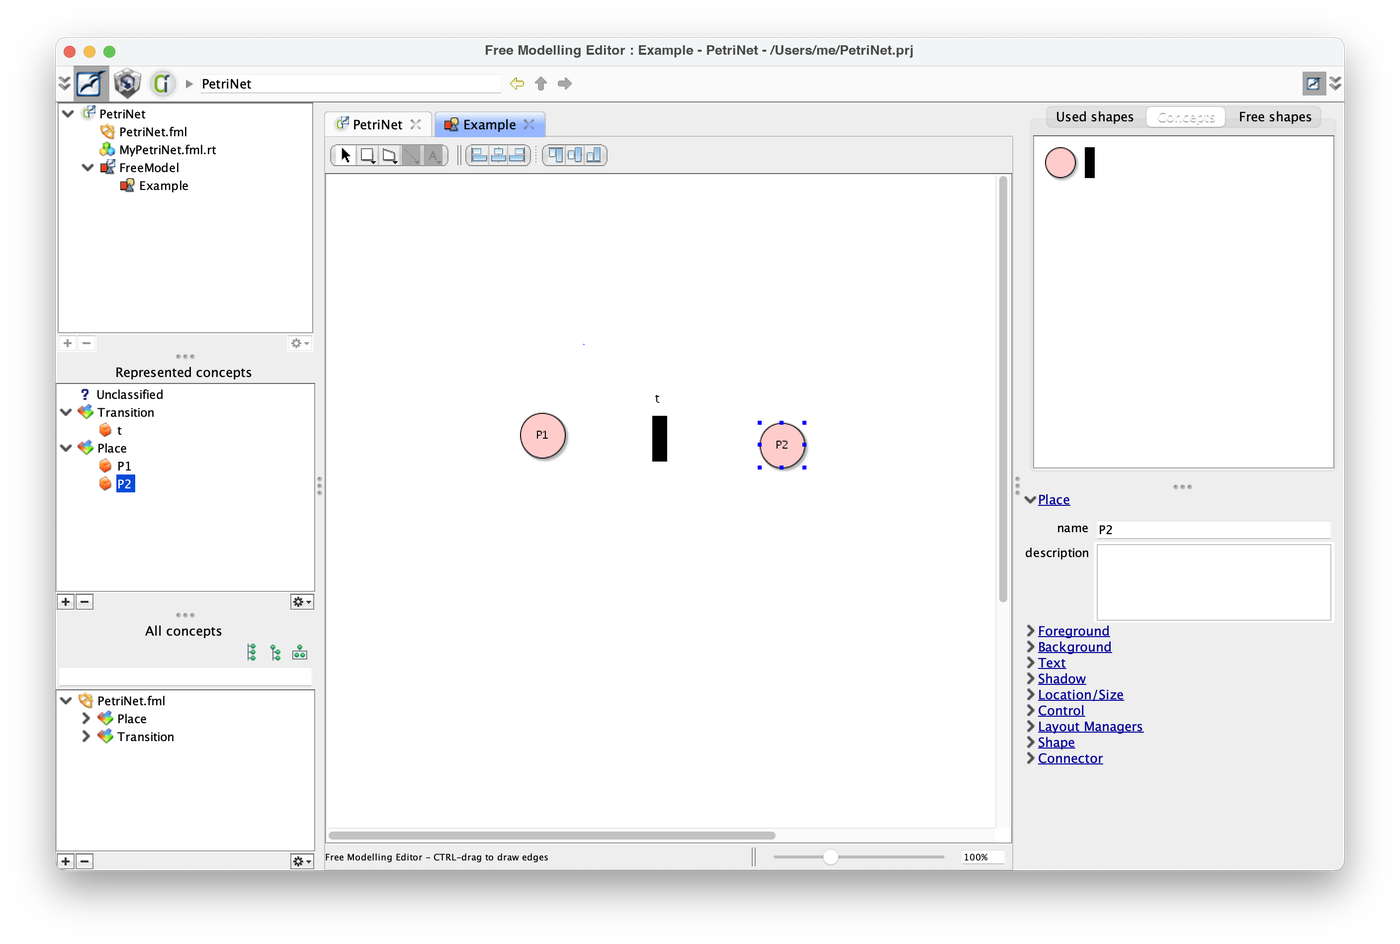The image size is (1400, 944).
Task: Click the align top edges icon
Action: pos(555,155)
